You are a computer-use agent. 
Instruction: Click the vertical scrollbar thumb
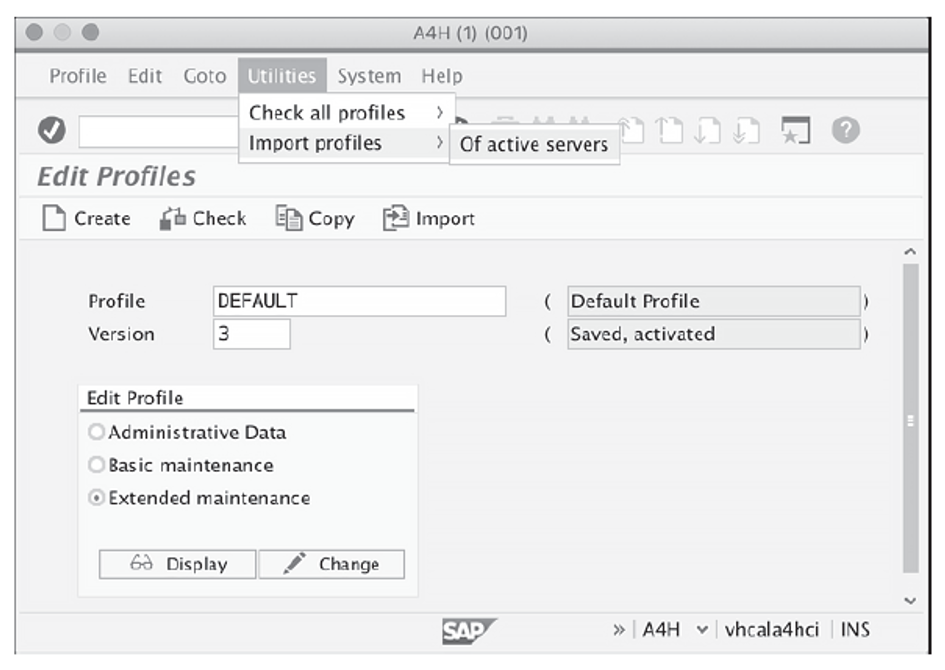(x=910, y=418)
